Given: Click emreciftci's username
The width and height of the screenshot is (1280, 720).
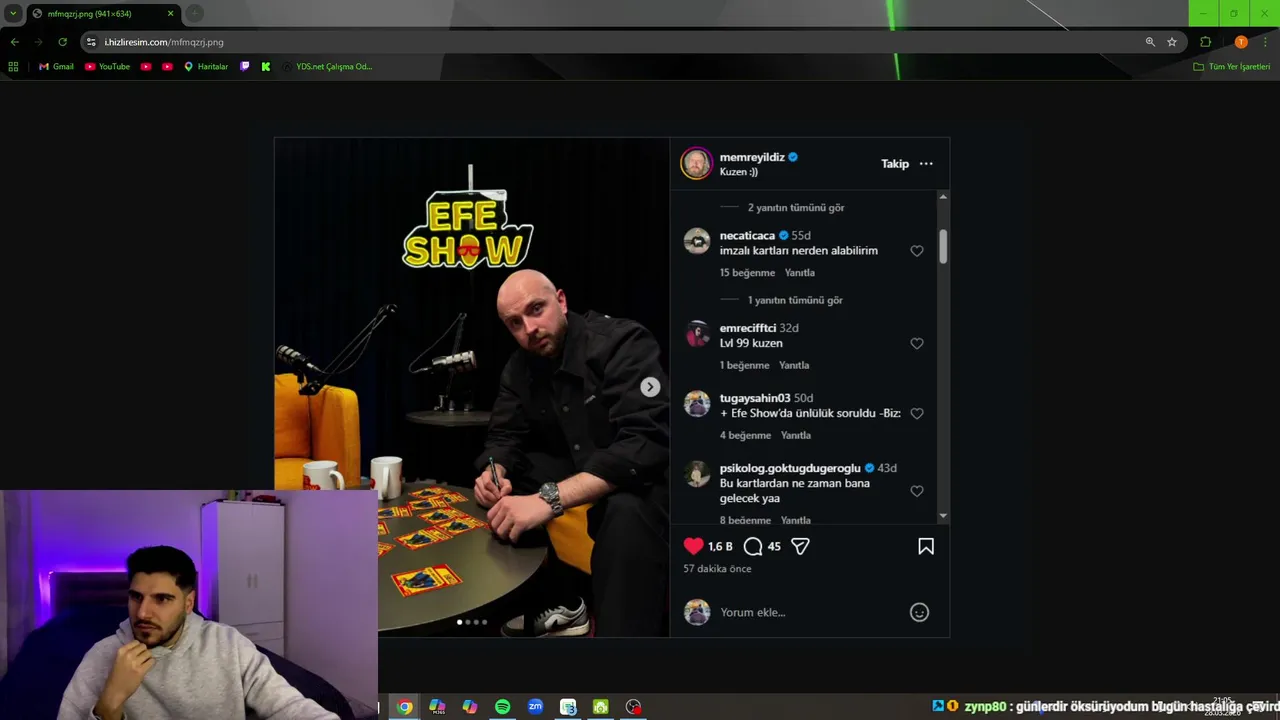Looking at the screenshot, I should (747, 328).
